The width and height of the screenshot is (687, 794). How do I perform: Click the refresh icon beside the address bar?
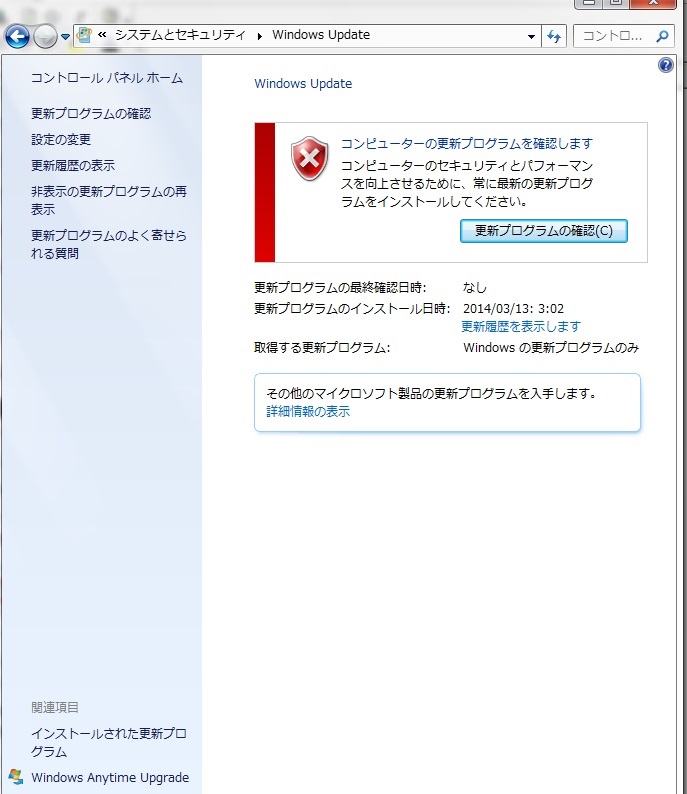pos(555,36)
